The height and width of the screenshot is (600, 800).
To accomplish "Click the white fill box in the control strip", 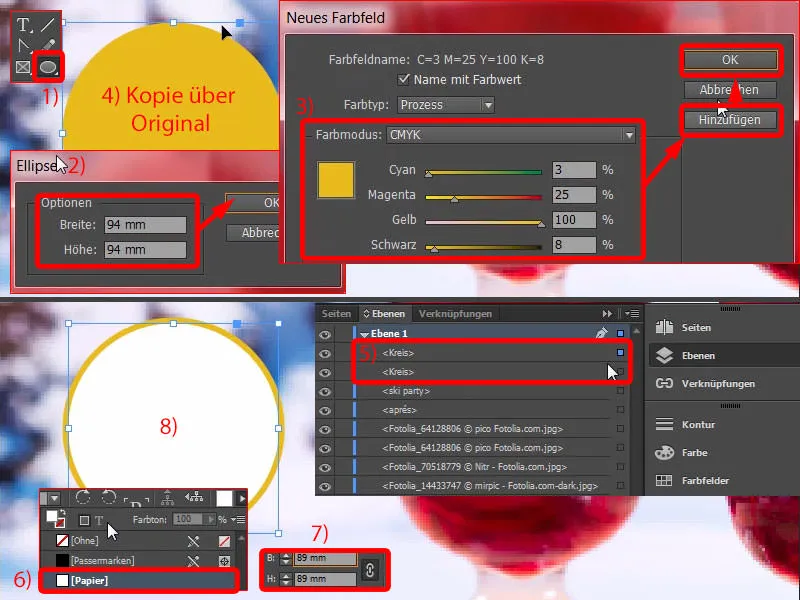I will click(x=224, y=498).
